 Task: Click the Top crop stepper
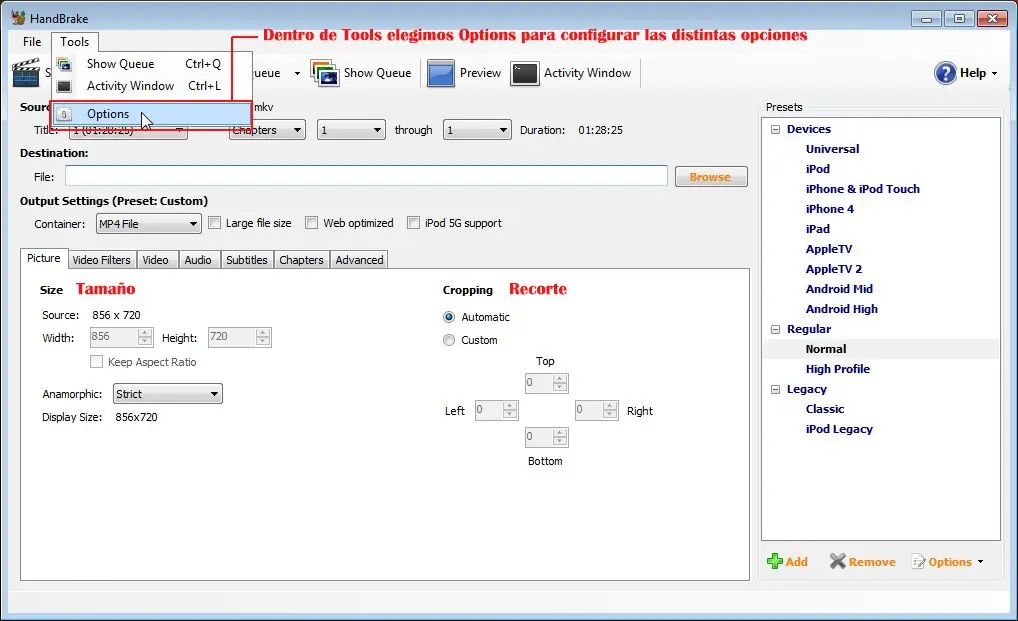pyautogui.click(x=546, y=383)
